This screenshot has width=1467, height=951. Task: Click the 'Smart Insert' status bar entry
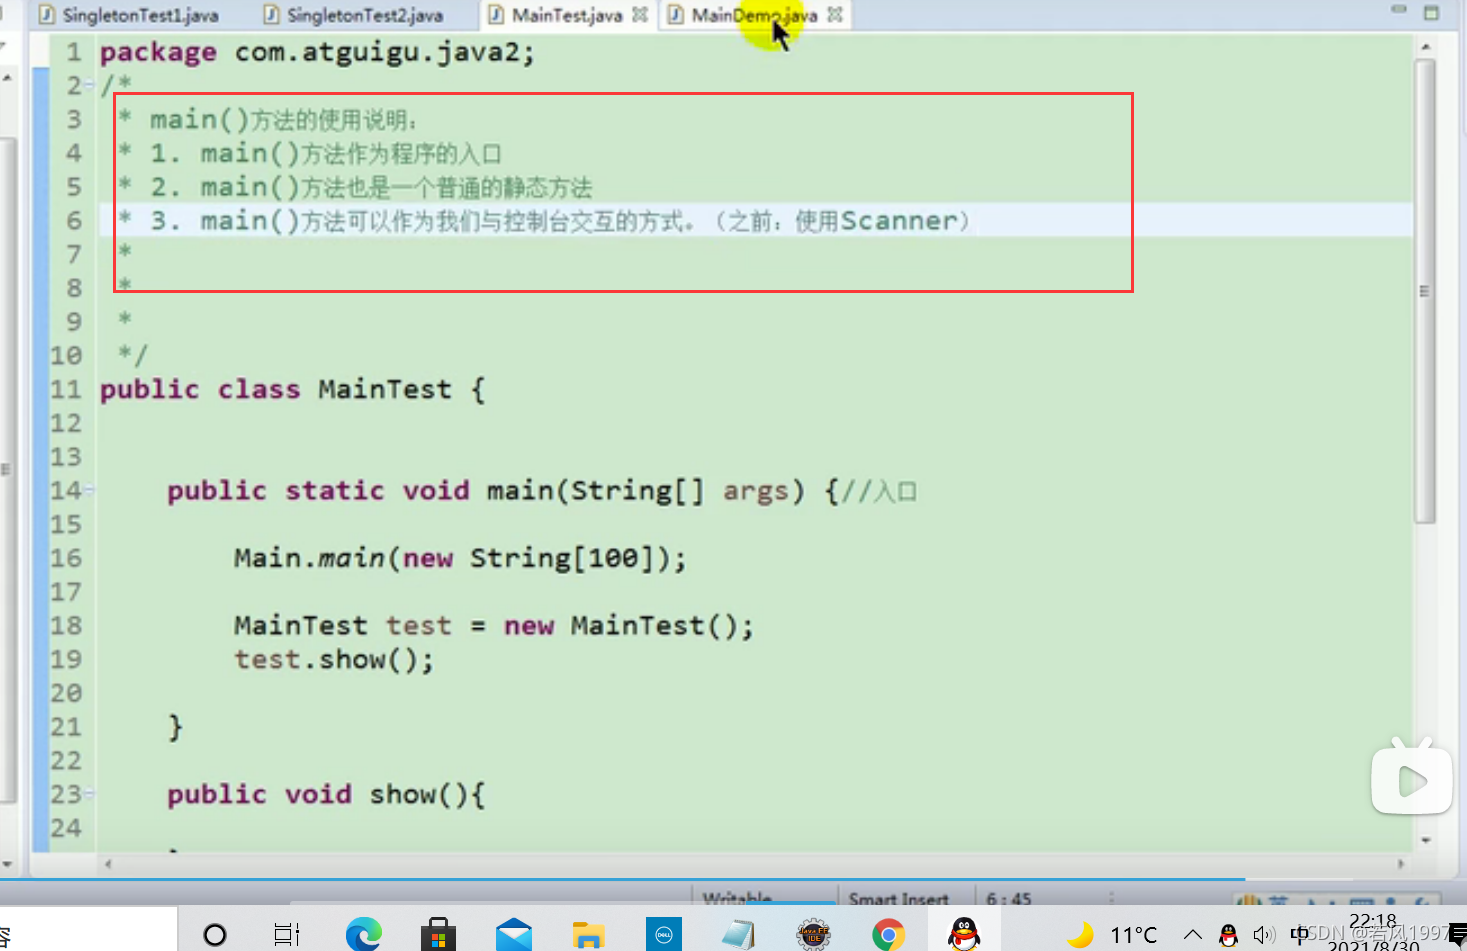tap(898, 898)
